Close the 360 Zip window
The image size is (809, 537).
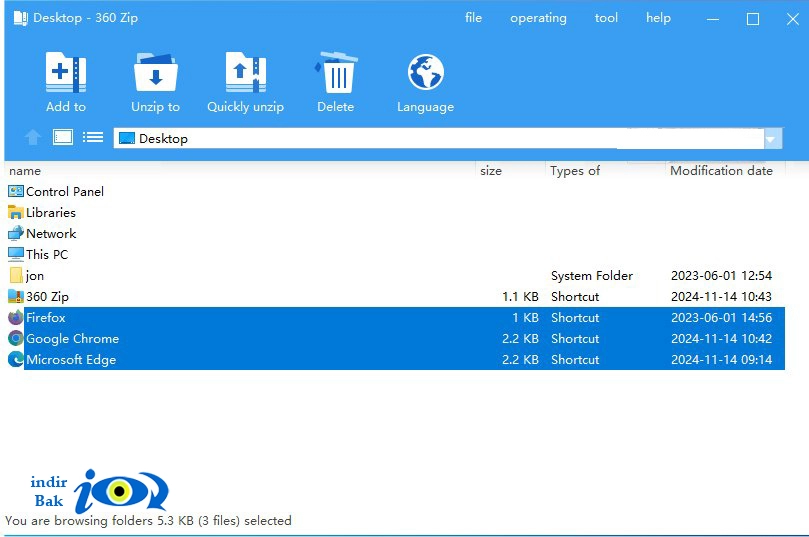point(792,19)
